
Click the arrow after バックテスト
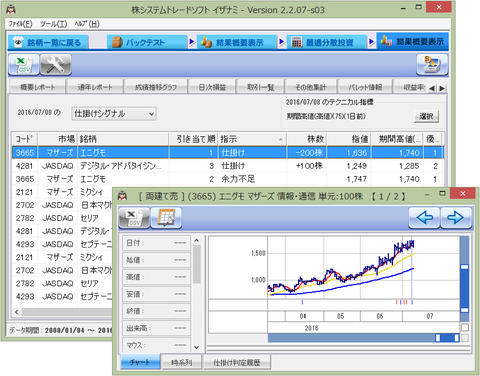click(192, 42)
